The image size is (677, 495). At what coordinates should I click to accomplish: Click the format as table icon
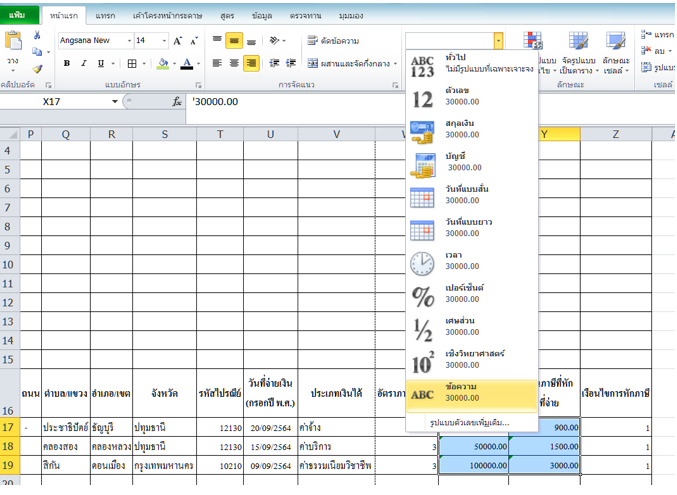click(x=578, y=41)
